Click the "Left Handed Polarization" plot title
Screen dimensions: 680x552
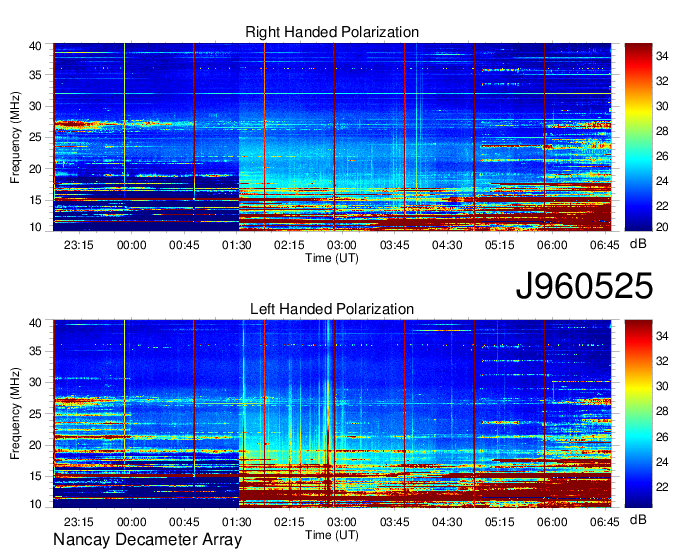pyautogui.click(x=332, y=309)
